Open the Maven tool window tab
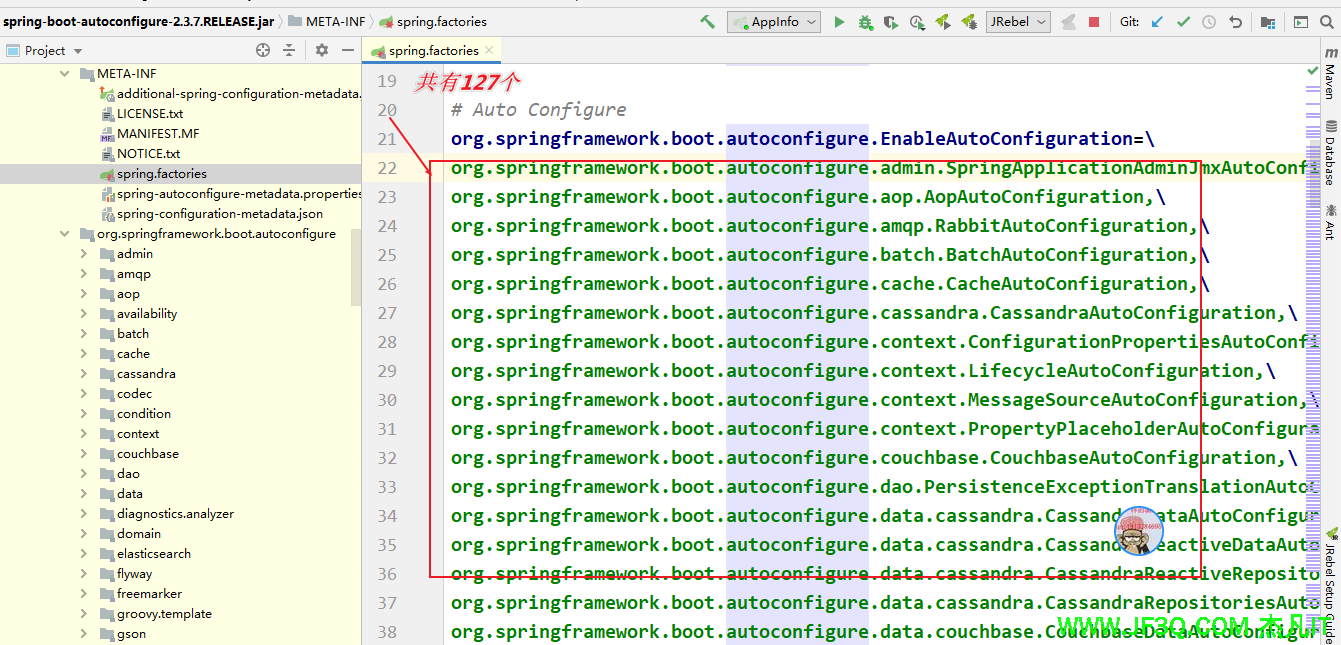The image size is (1341, 645). [1330, 81]
